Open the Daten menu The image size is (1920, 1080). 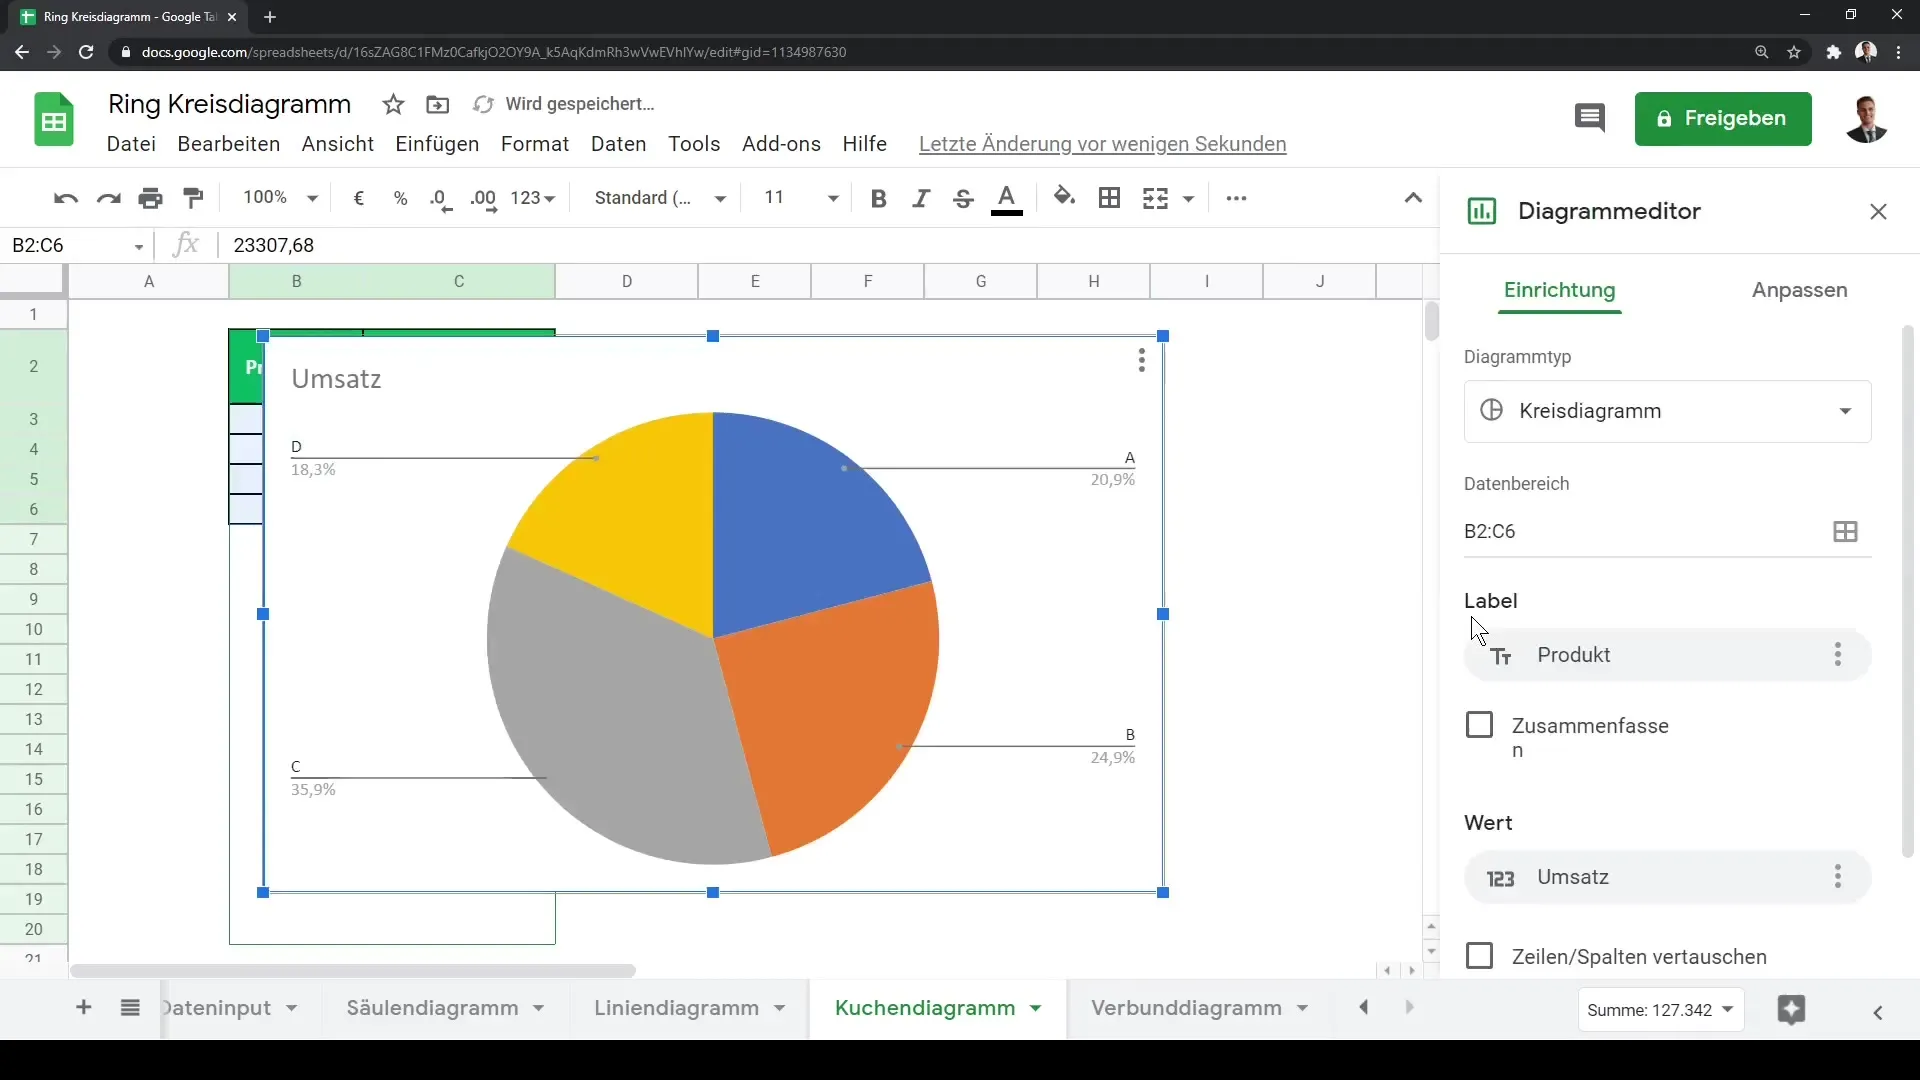click(x=618, y=144)
